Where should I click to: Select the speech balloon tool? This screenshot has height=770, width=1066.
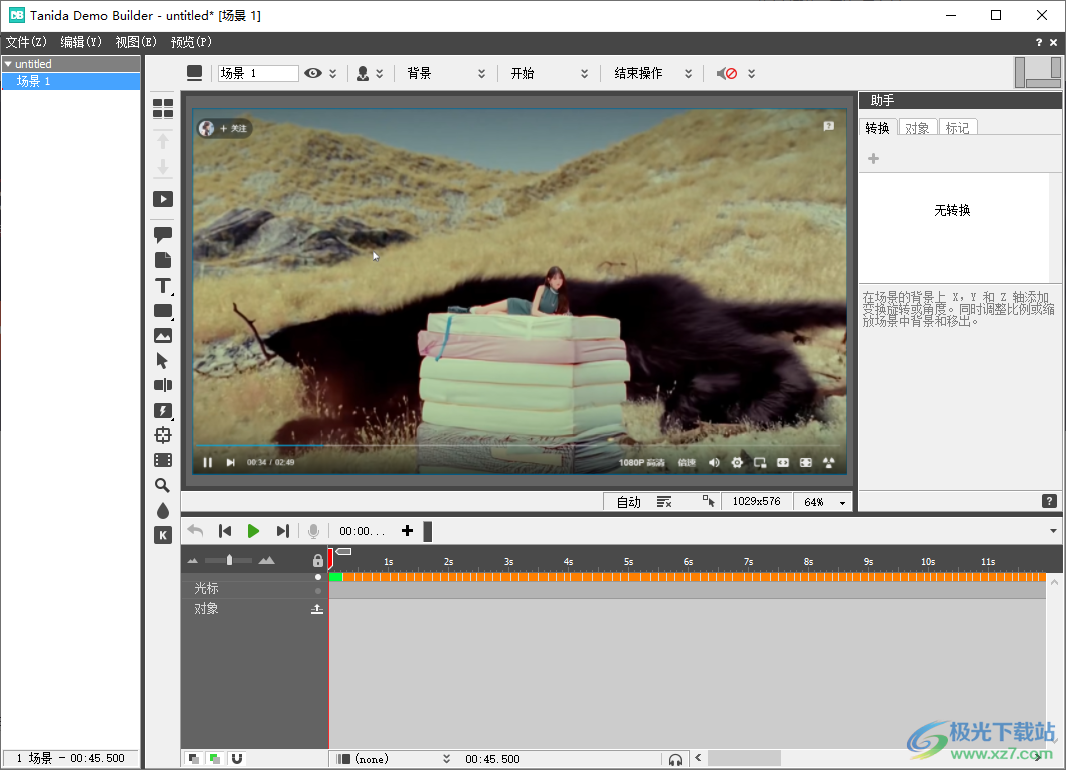[x=162, y=235]
